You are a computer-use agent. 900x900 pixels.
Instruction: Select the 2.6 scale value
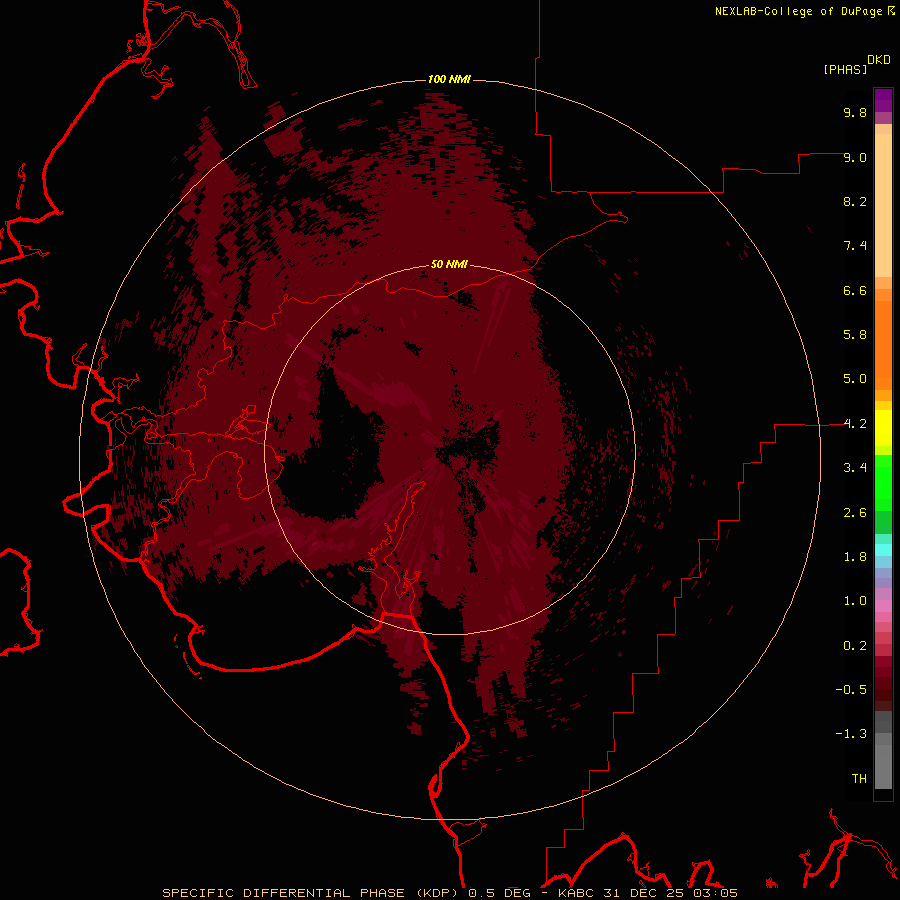tap(855, 513)
